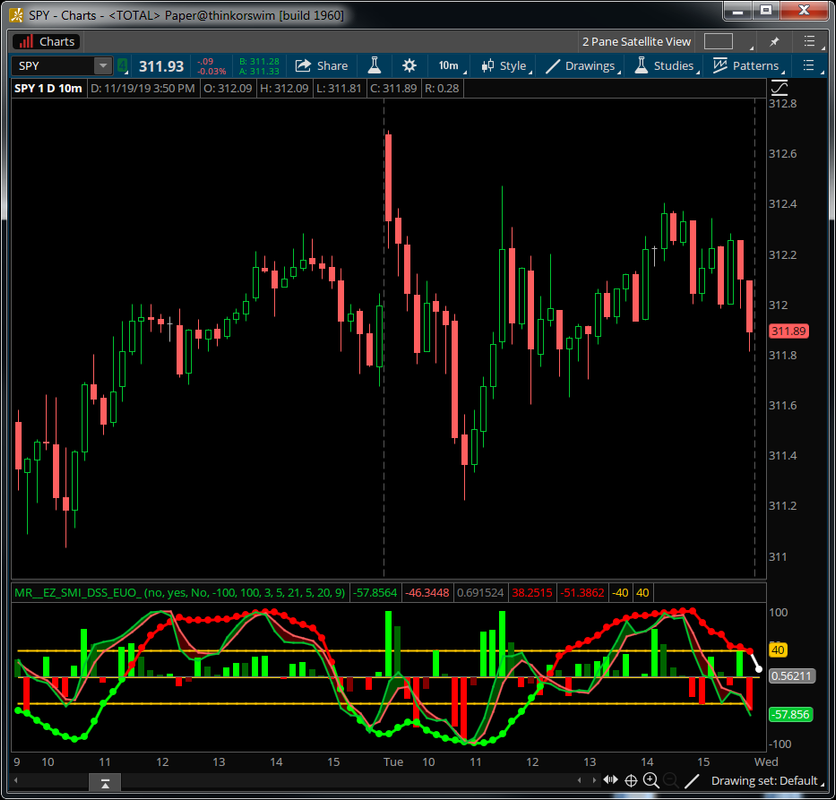The image size is (836, 800).
Task: Expand the symbol dropdown arrow next to SPY
Action: click(x=102, y=66)
